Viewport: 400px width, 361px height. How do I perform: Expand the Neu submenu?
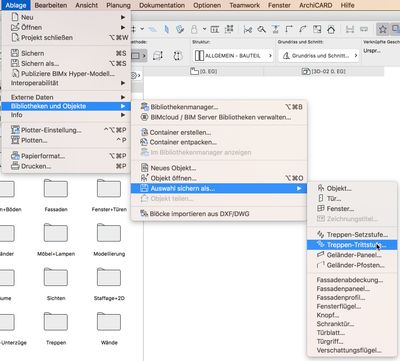(66, 17)
